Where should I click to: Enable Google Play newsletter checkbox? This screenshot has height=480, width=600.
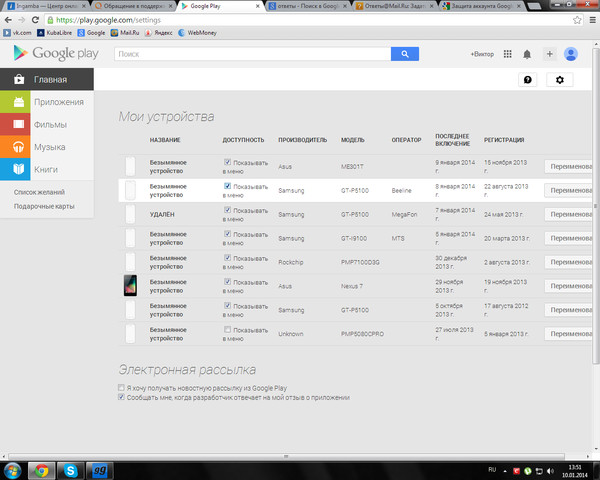tap(121, 388)
